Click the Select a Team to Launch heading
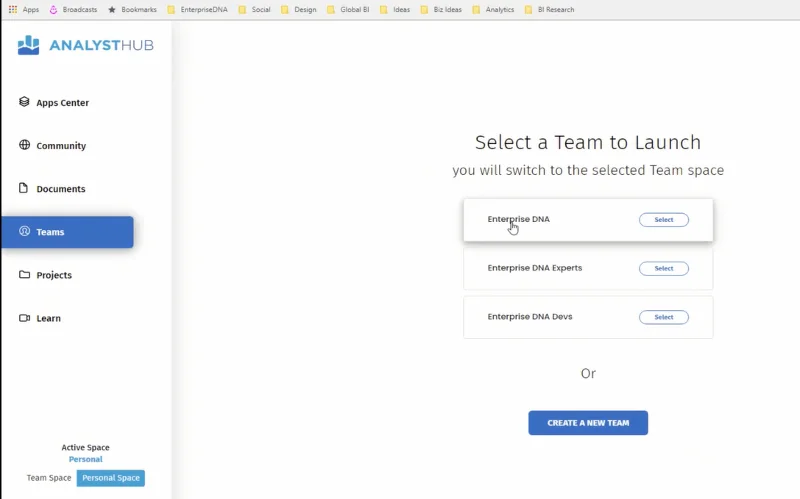This screenshot has width=800, height=499. [588, 142]
